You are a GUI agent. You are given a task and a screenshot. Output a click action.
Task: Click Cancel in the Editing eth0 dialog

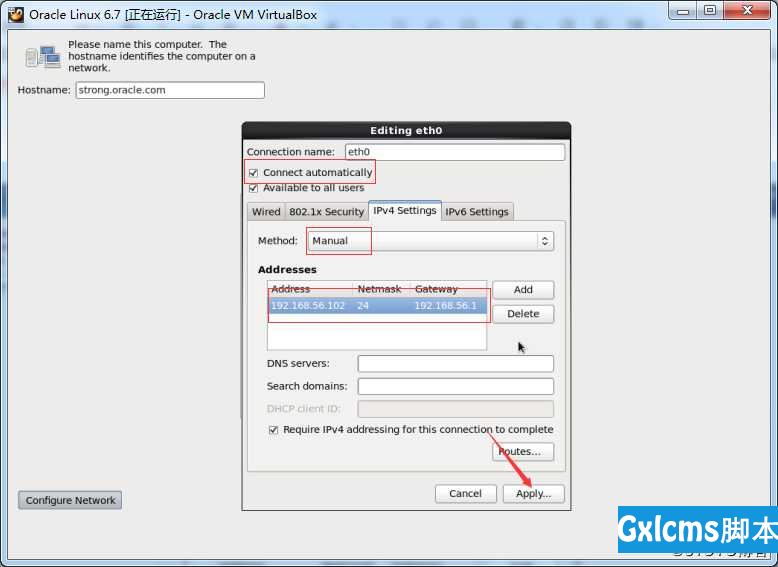coord(465,494)
